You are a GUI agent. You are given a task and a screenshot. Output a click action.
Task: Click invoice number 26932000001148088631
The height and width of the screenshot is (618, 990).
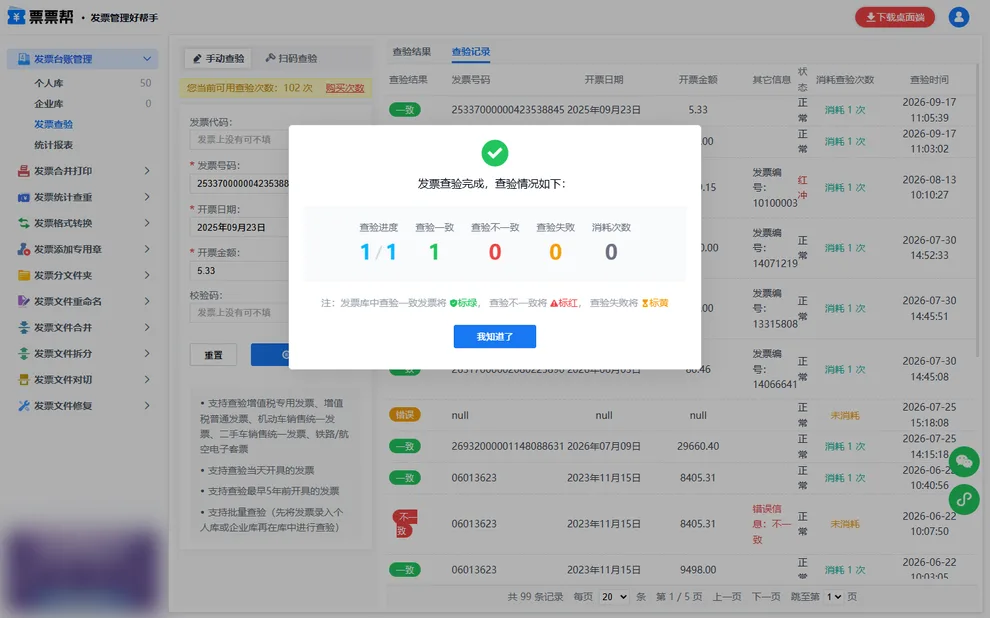[508, 446]
